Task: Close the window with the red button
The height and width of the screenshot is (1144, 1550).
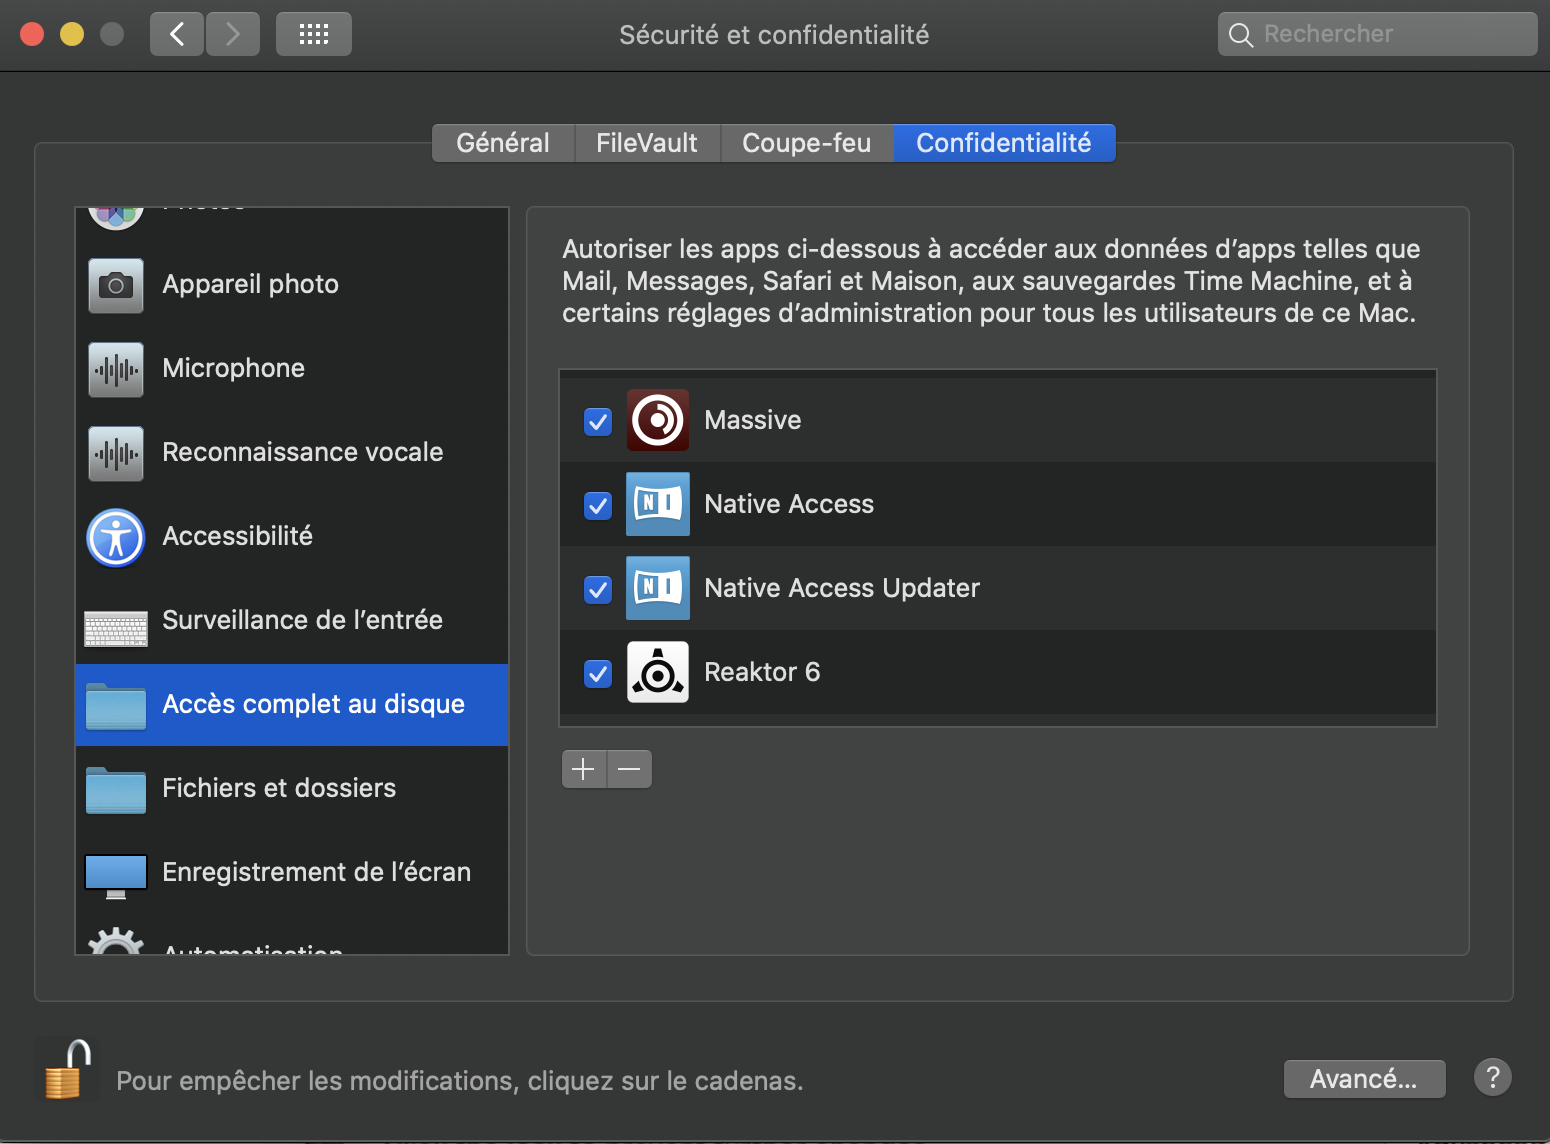Action: (32, 34)
